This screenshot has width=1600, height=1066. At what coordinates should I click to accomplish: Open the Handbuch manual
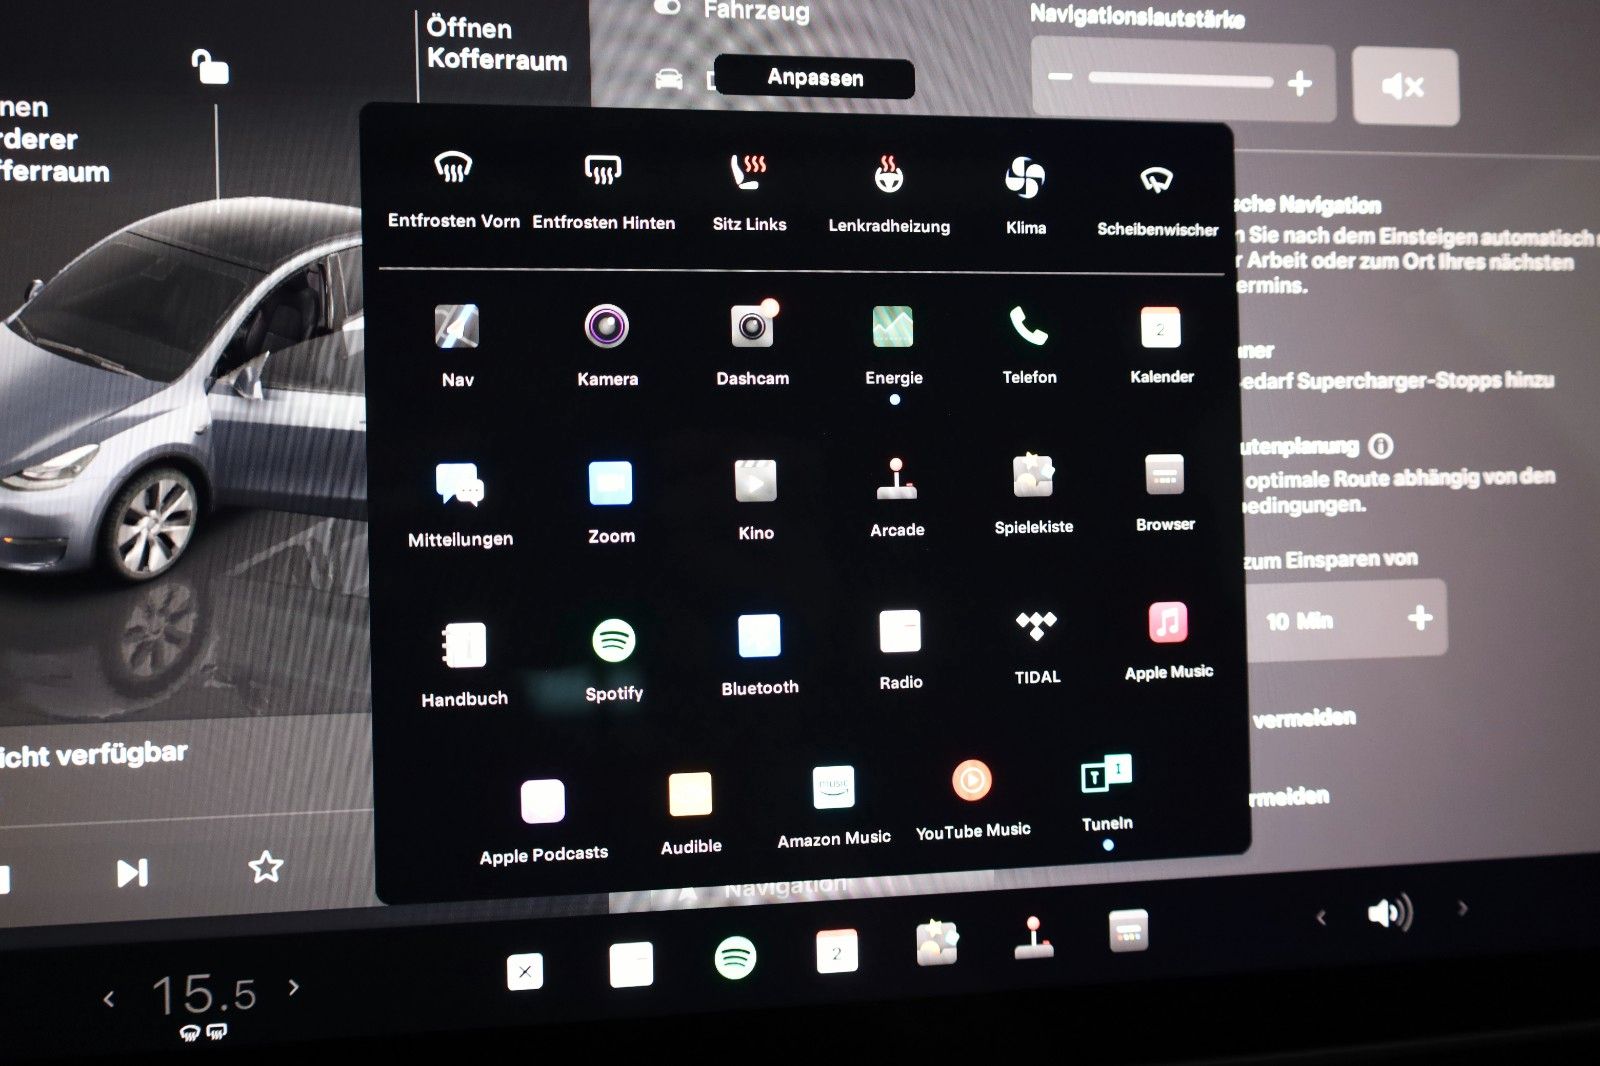[x=464, y=645]
